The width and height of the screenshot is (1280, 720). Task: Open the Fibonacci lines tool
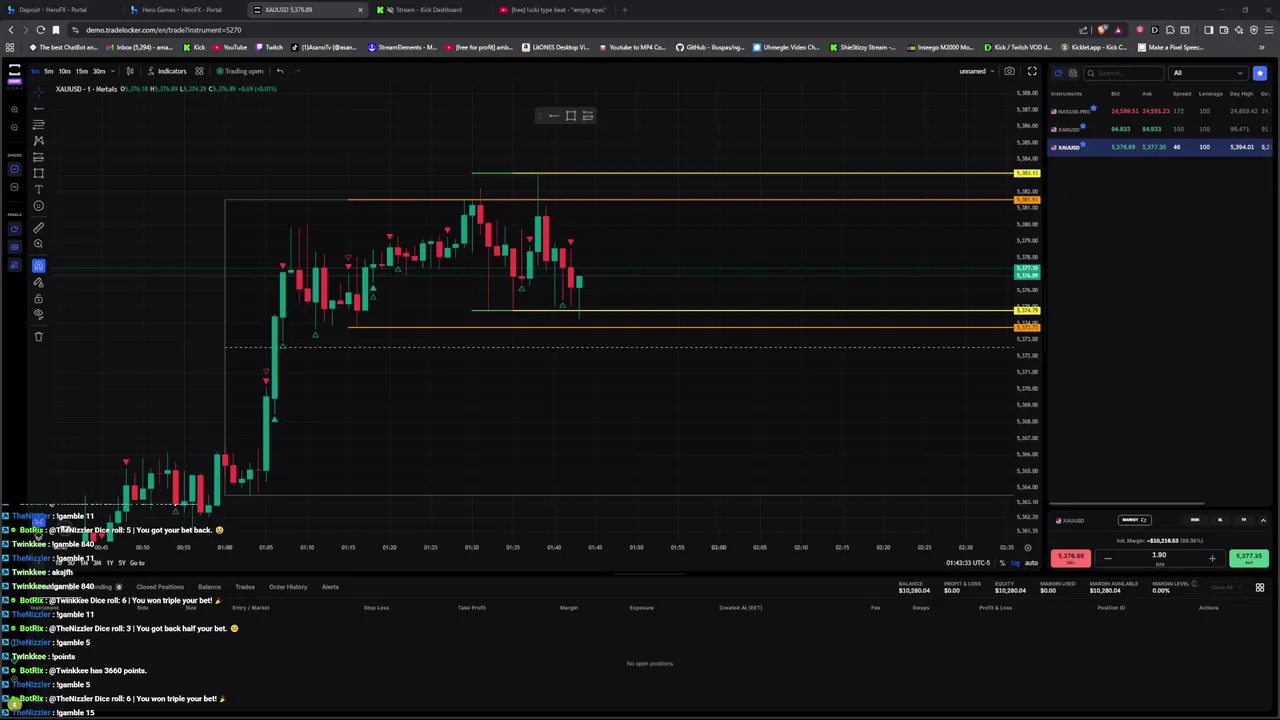(x=39, y=124)
